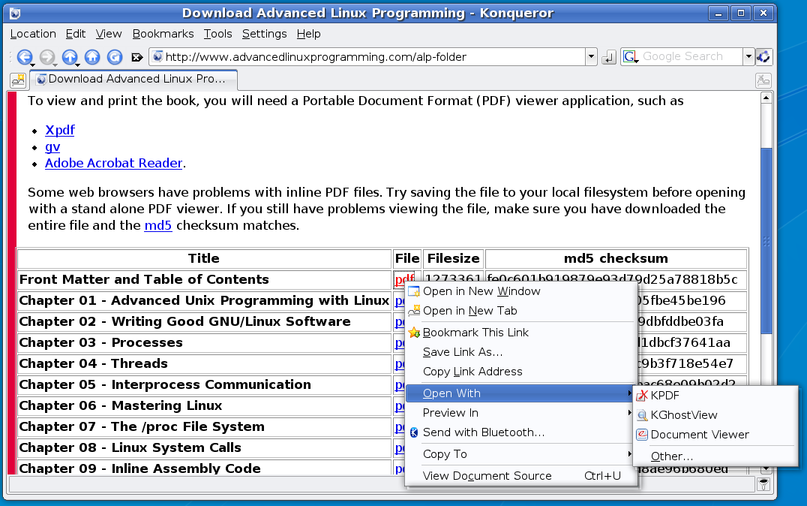Click the Bookmark This Link star icon
The height and width of the screenshot is (506, 807).
point(414,333)
